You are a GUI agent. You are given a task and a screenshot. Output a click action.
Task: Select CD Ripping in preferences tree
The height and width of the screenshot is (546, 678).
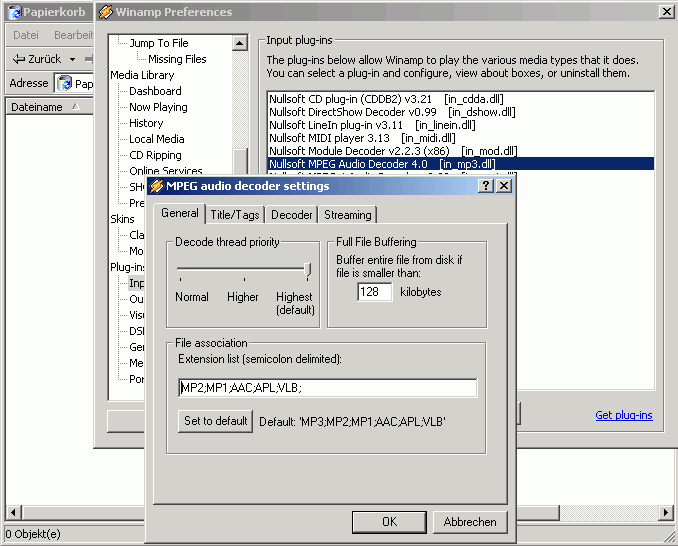click(155, 155)
